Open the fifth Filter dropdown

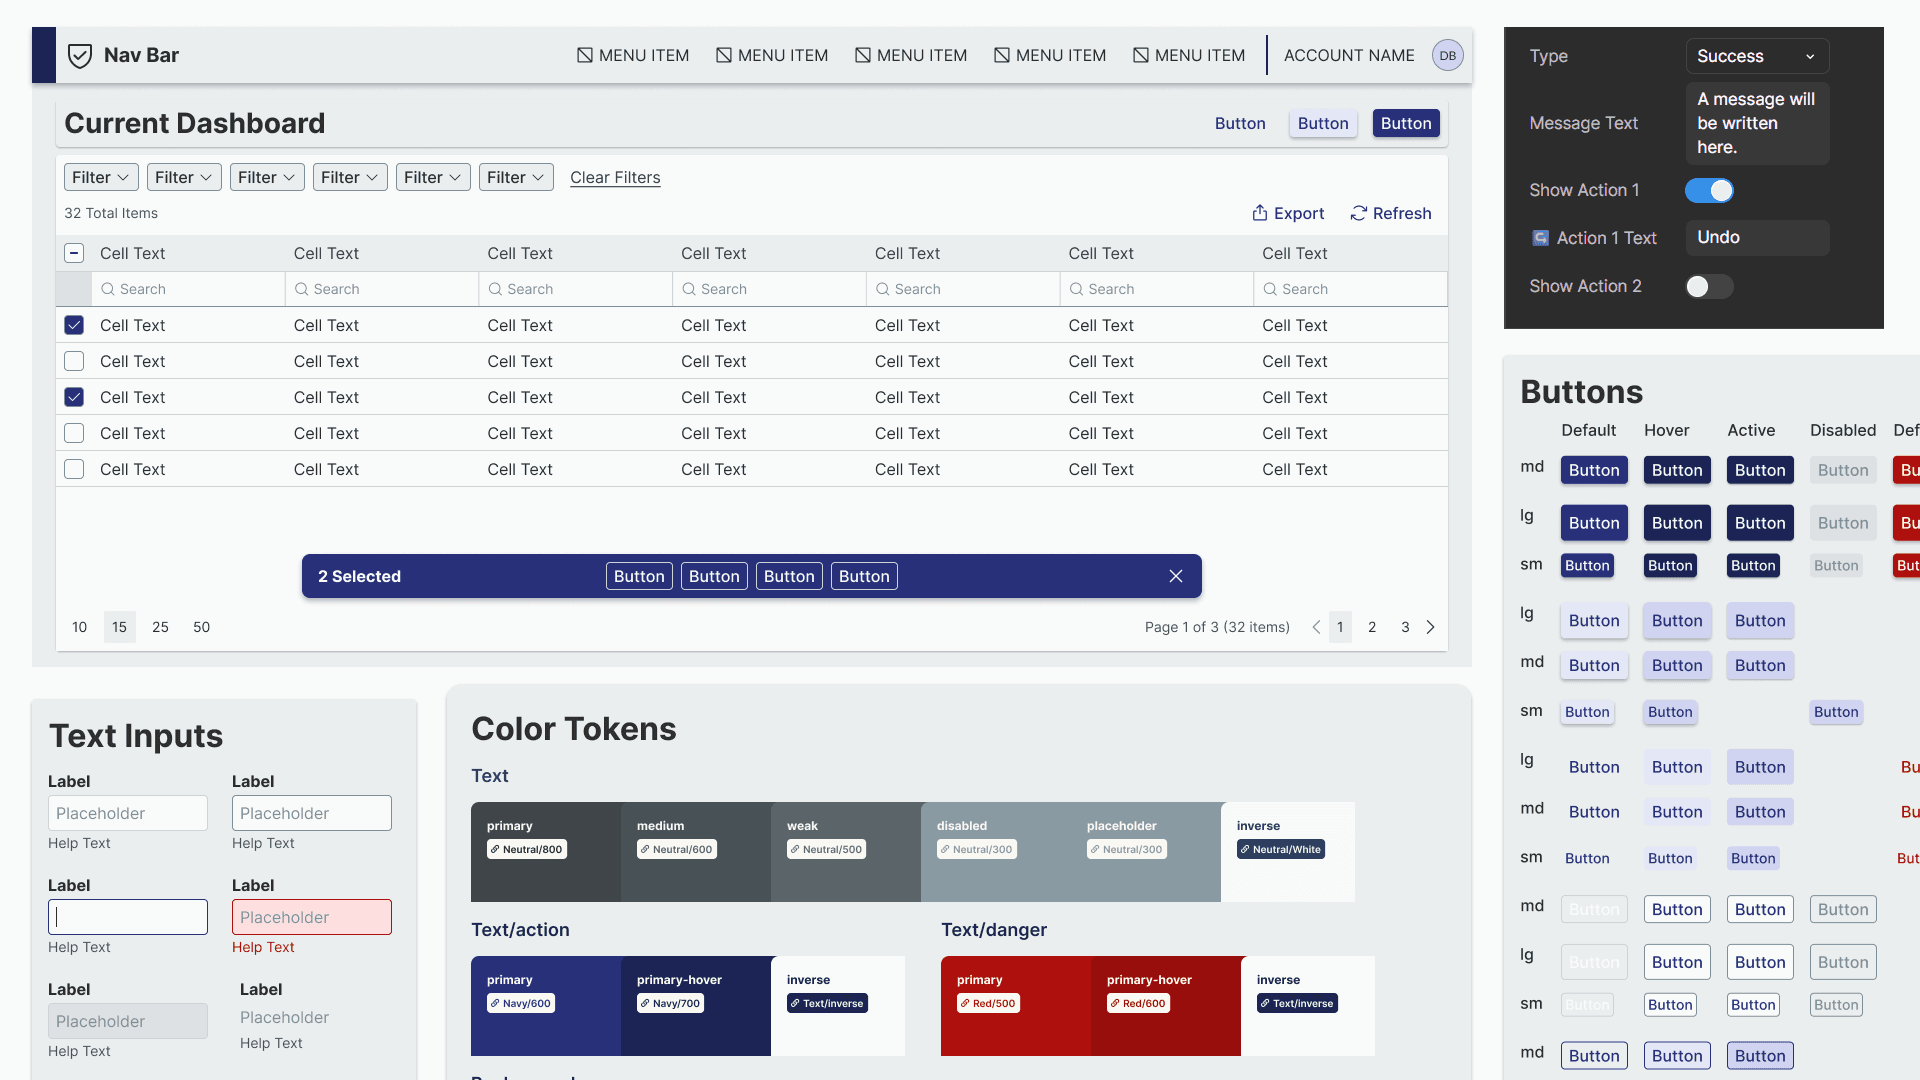pyautogui.click(x=433, y=177)
